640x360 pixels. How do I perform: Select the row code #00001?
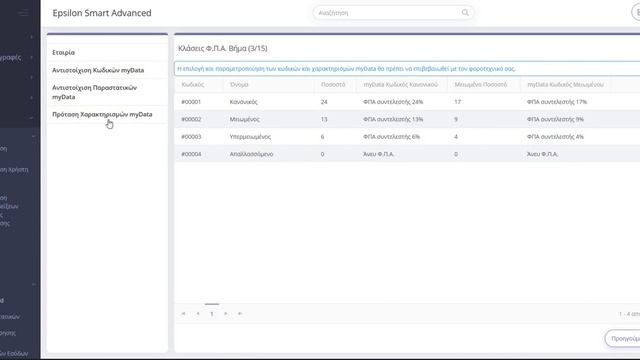tap(191, 102)
